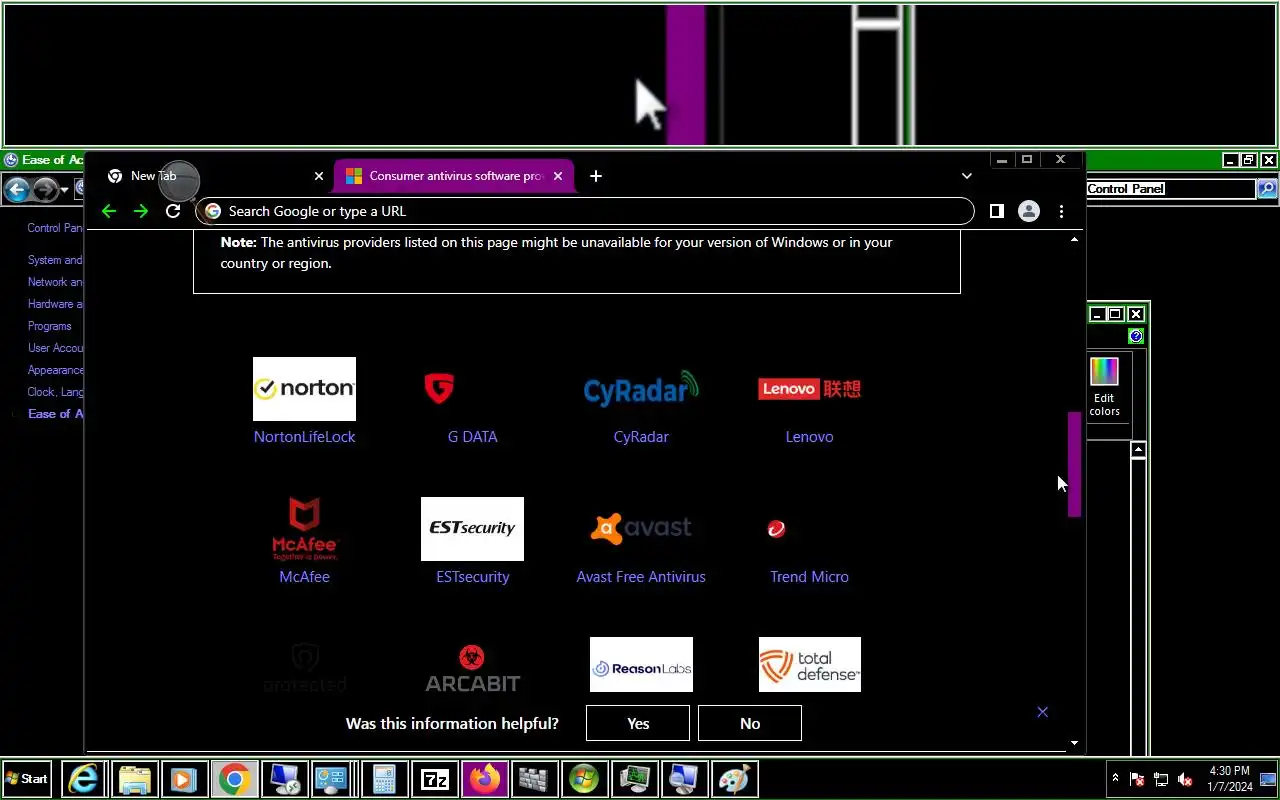This screenshot has height=800, width=1280.
Task: Open the Trend Micro text link
Action: [x=809, y=577]
